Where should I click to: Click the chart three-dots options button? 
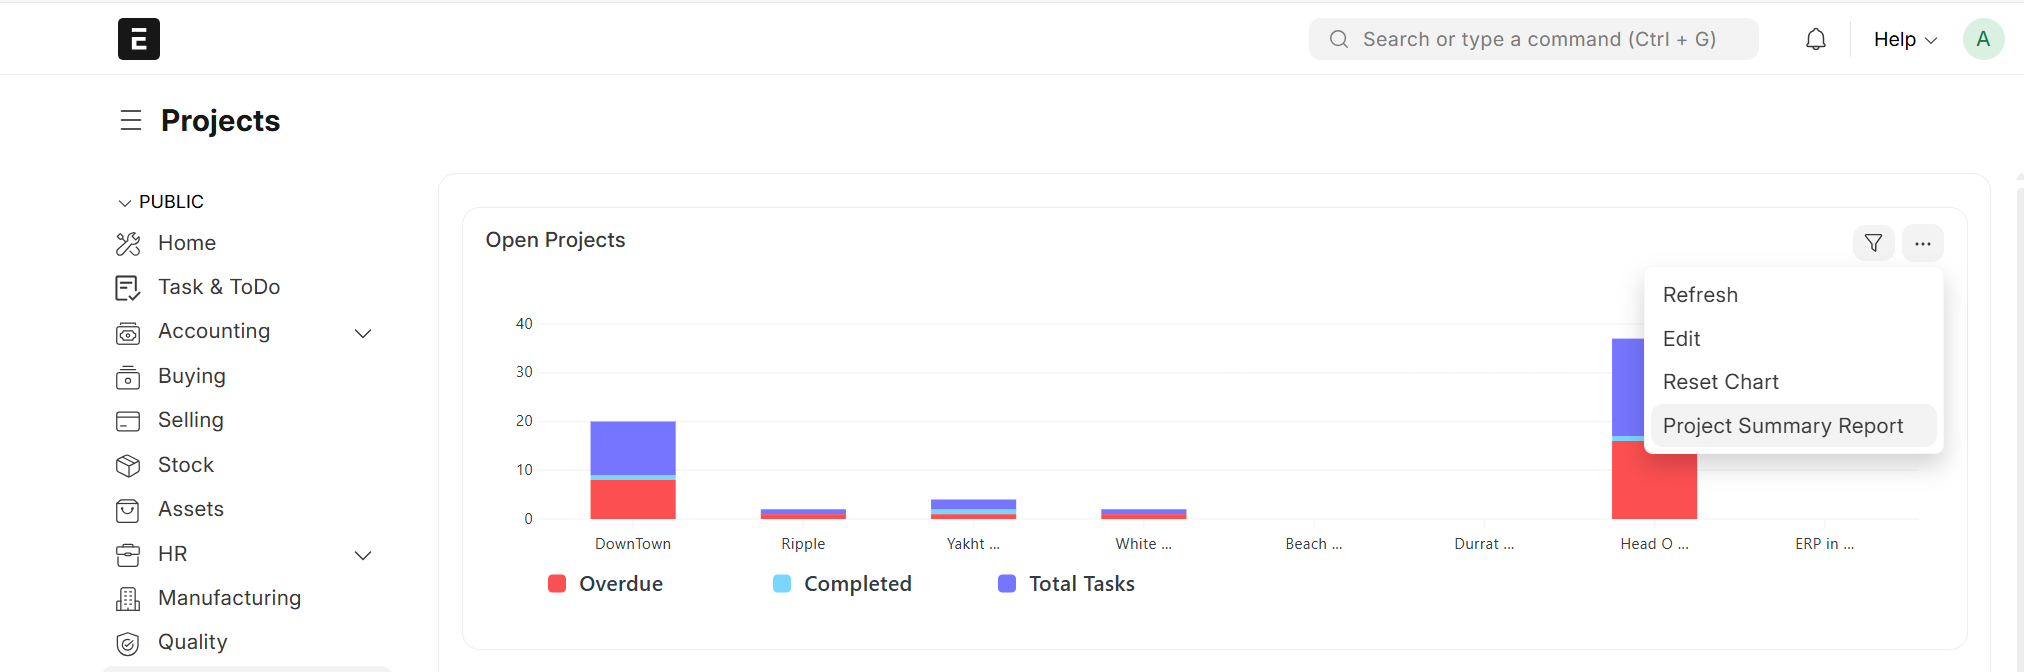click(x=1922, y=243)
